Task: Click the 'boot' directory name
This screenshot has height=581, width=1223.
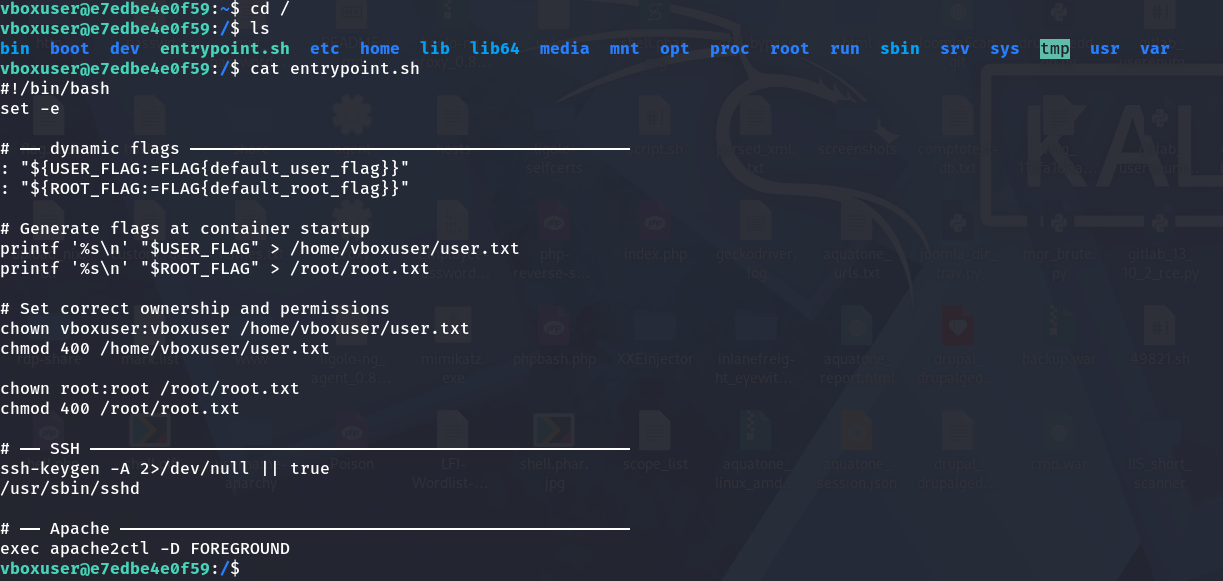Action: point(70,48)
